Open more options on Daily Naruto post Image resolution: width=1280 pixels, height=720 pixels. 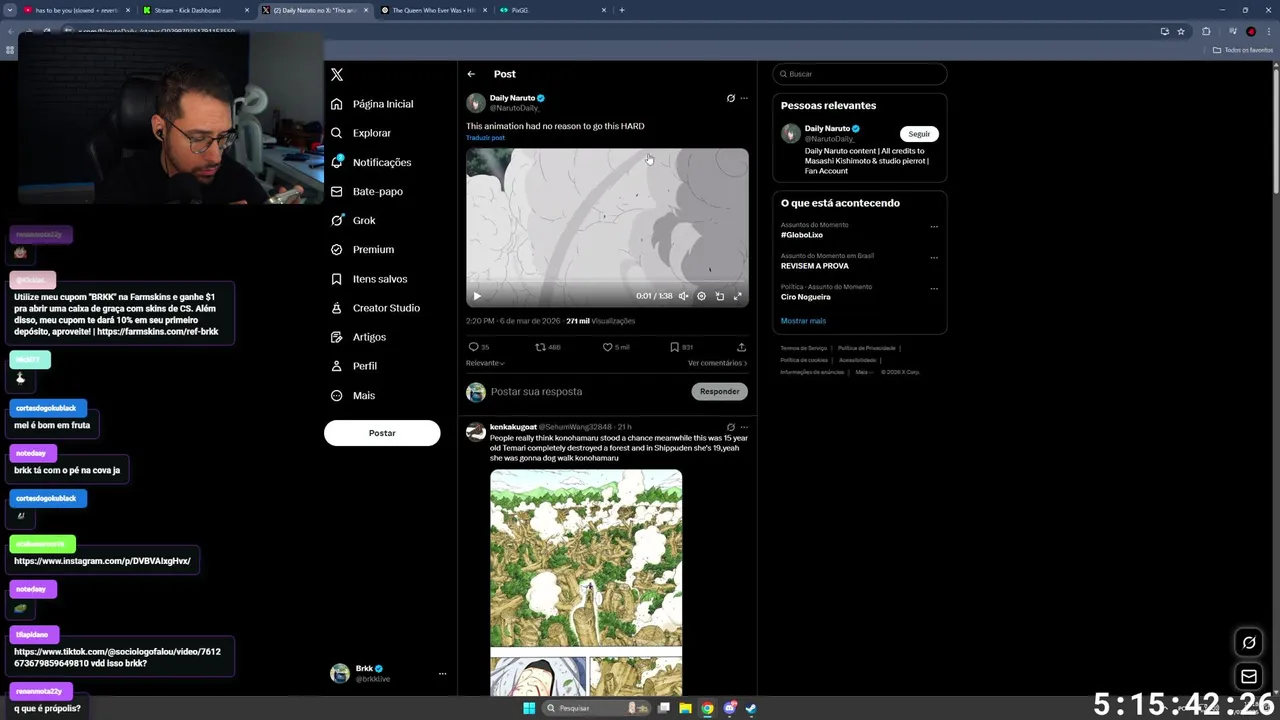(744, 98)
